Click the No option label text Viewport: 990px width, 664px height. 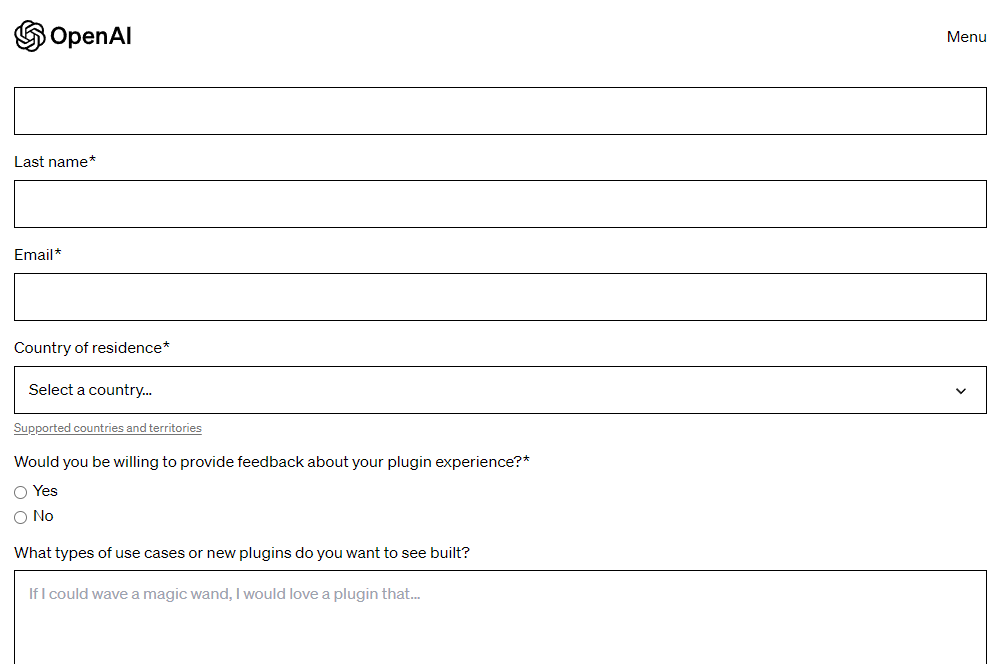click(43, 516)
